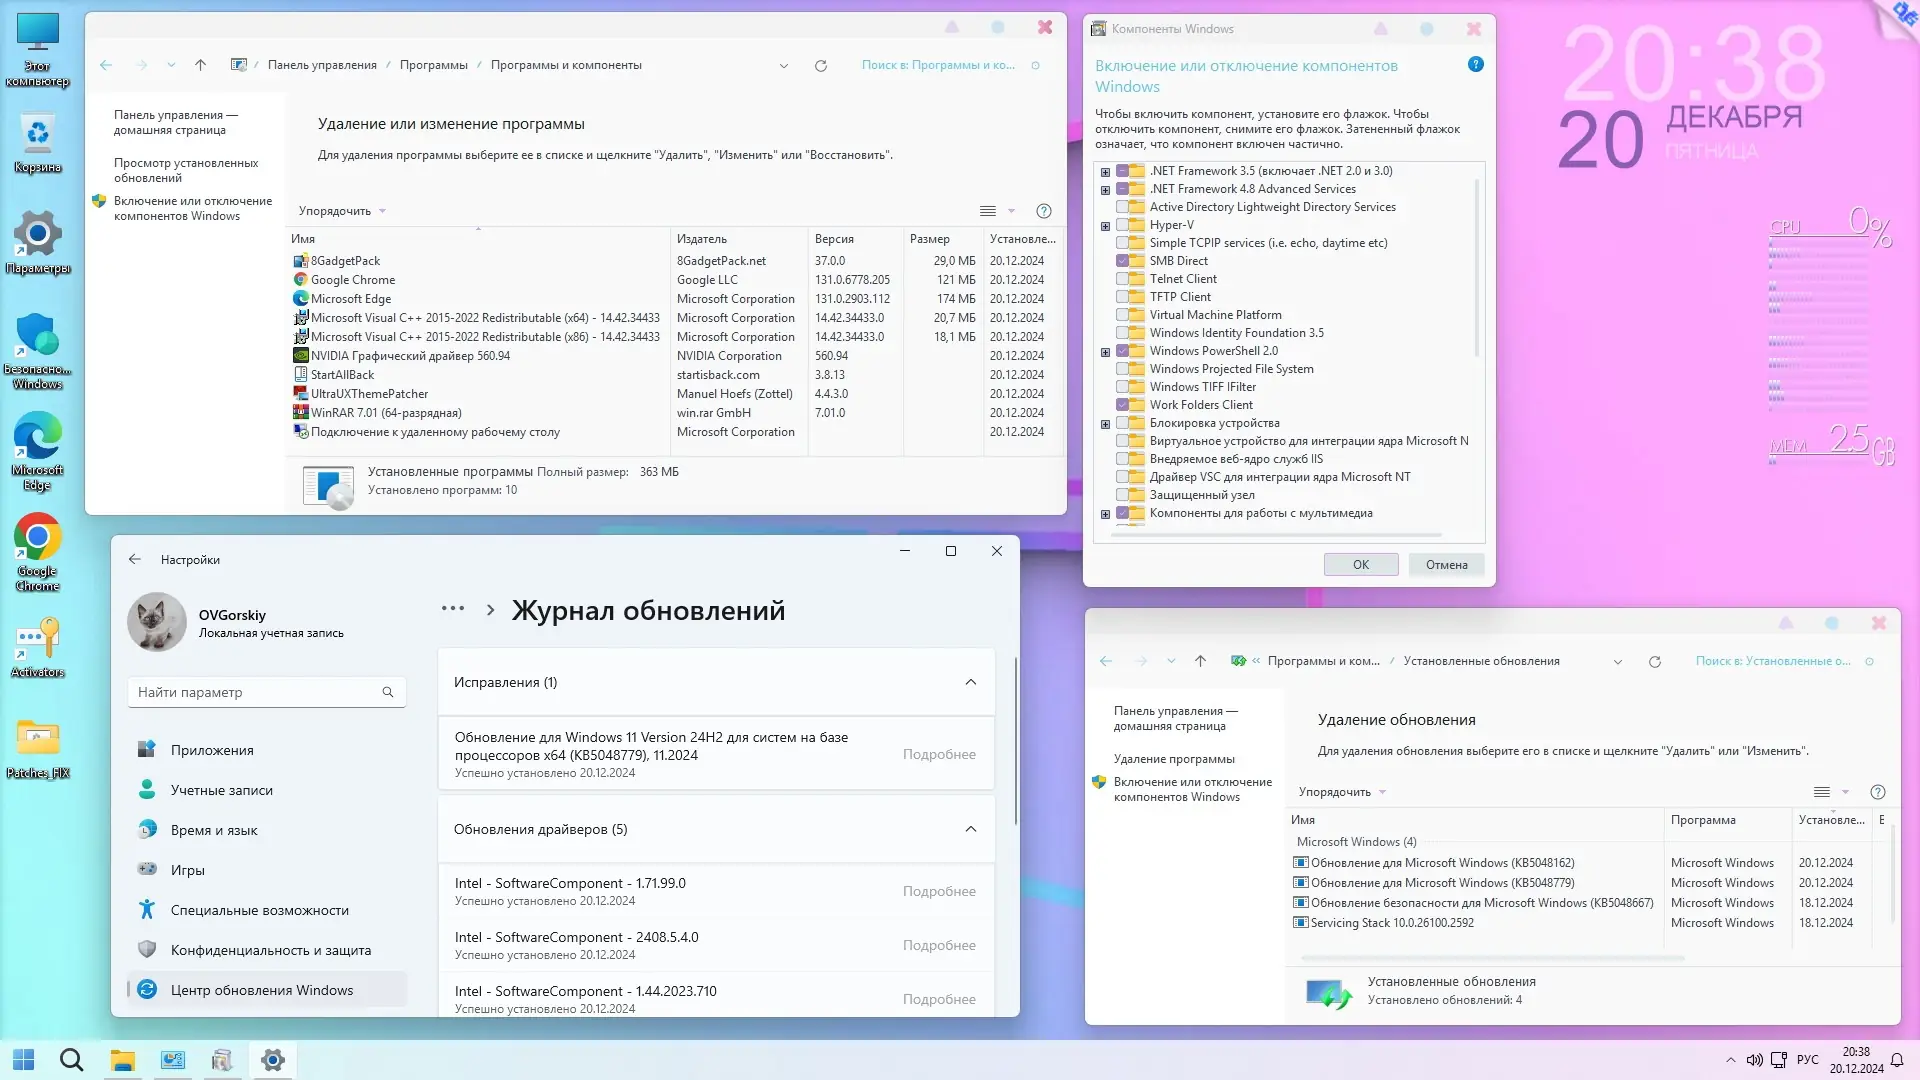This screenshot has height=1080, width=1920.
Task: Click refresh icon in Programs and Features window
Action: click(x=821, y=66)
